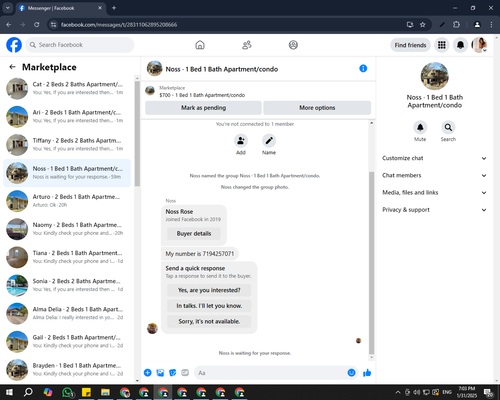This screenshot has height=400, width=500.
Task: Open Chrome three-dot menu
Action: coord(491,25)
